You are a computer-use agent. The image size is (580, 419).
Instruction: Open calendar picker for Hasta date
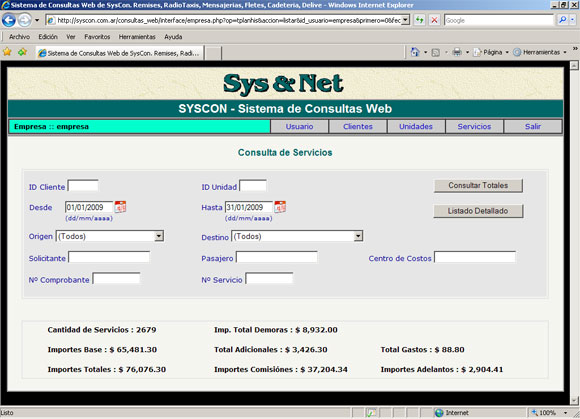[x=280, y=207]
